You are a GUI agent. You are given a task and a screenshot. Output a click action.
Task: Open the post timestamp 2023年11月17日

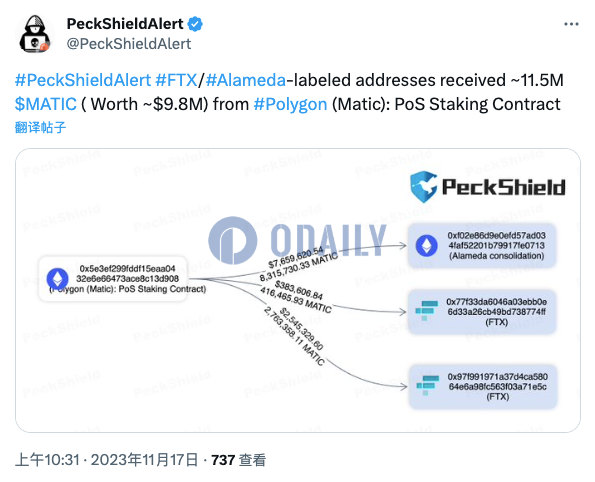pos(144,460)
